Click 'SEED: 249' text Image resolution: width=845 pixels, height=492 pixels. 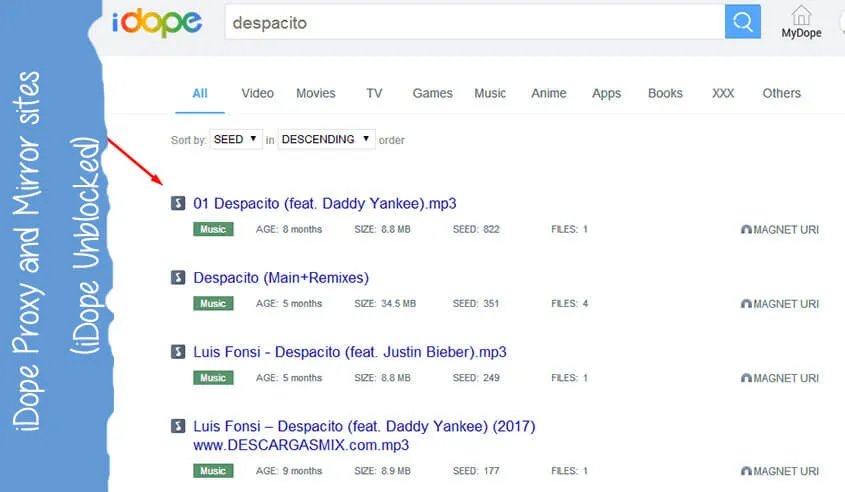point(476,378)
